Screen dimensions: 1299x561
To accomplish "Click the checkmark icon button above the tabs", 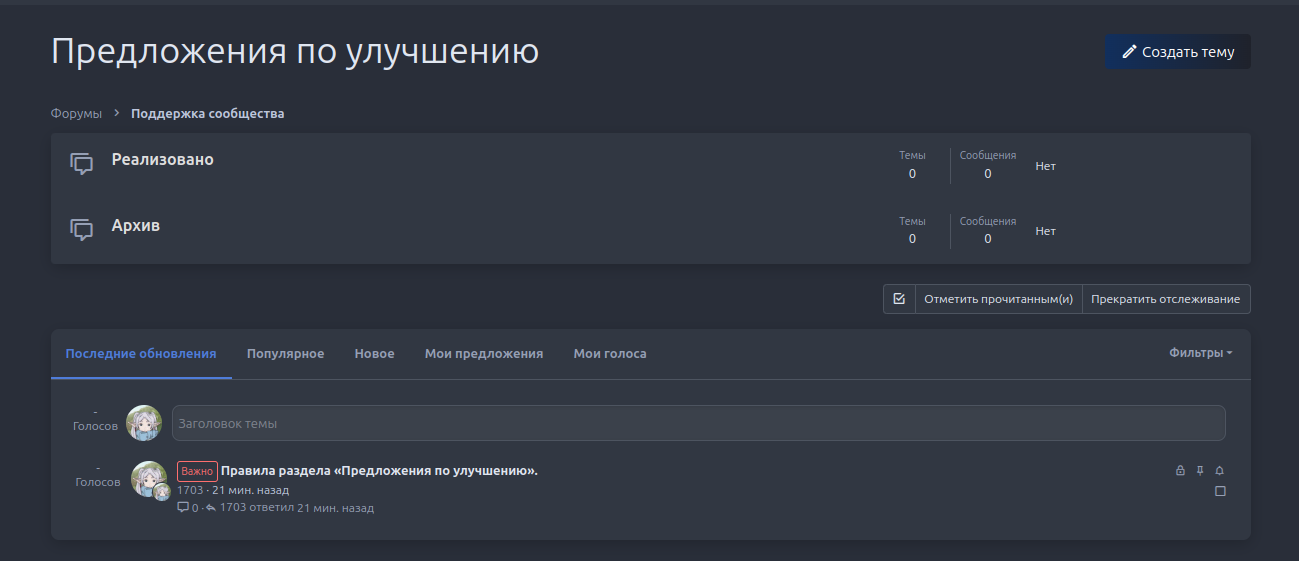I will [899, 299].
